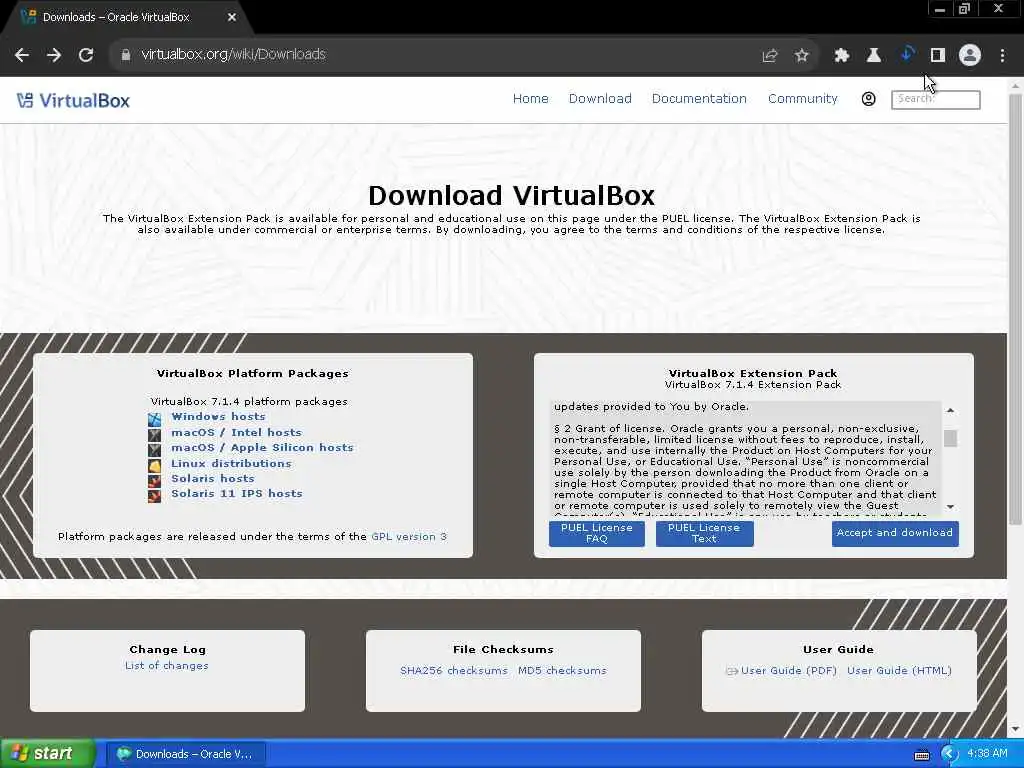Open macOS / Apple Silicon hosts link
Image resolution: width=1024 pixels, height=768 pixels.
click(x=262, y=447)
